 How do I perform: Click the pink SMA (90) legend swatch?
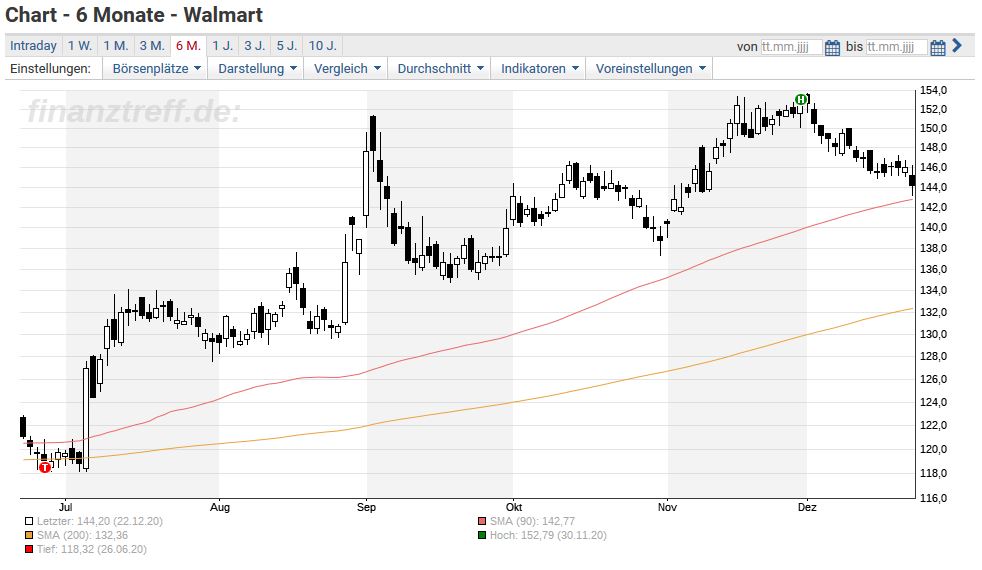pyautogui.click(x=482, y=521)
